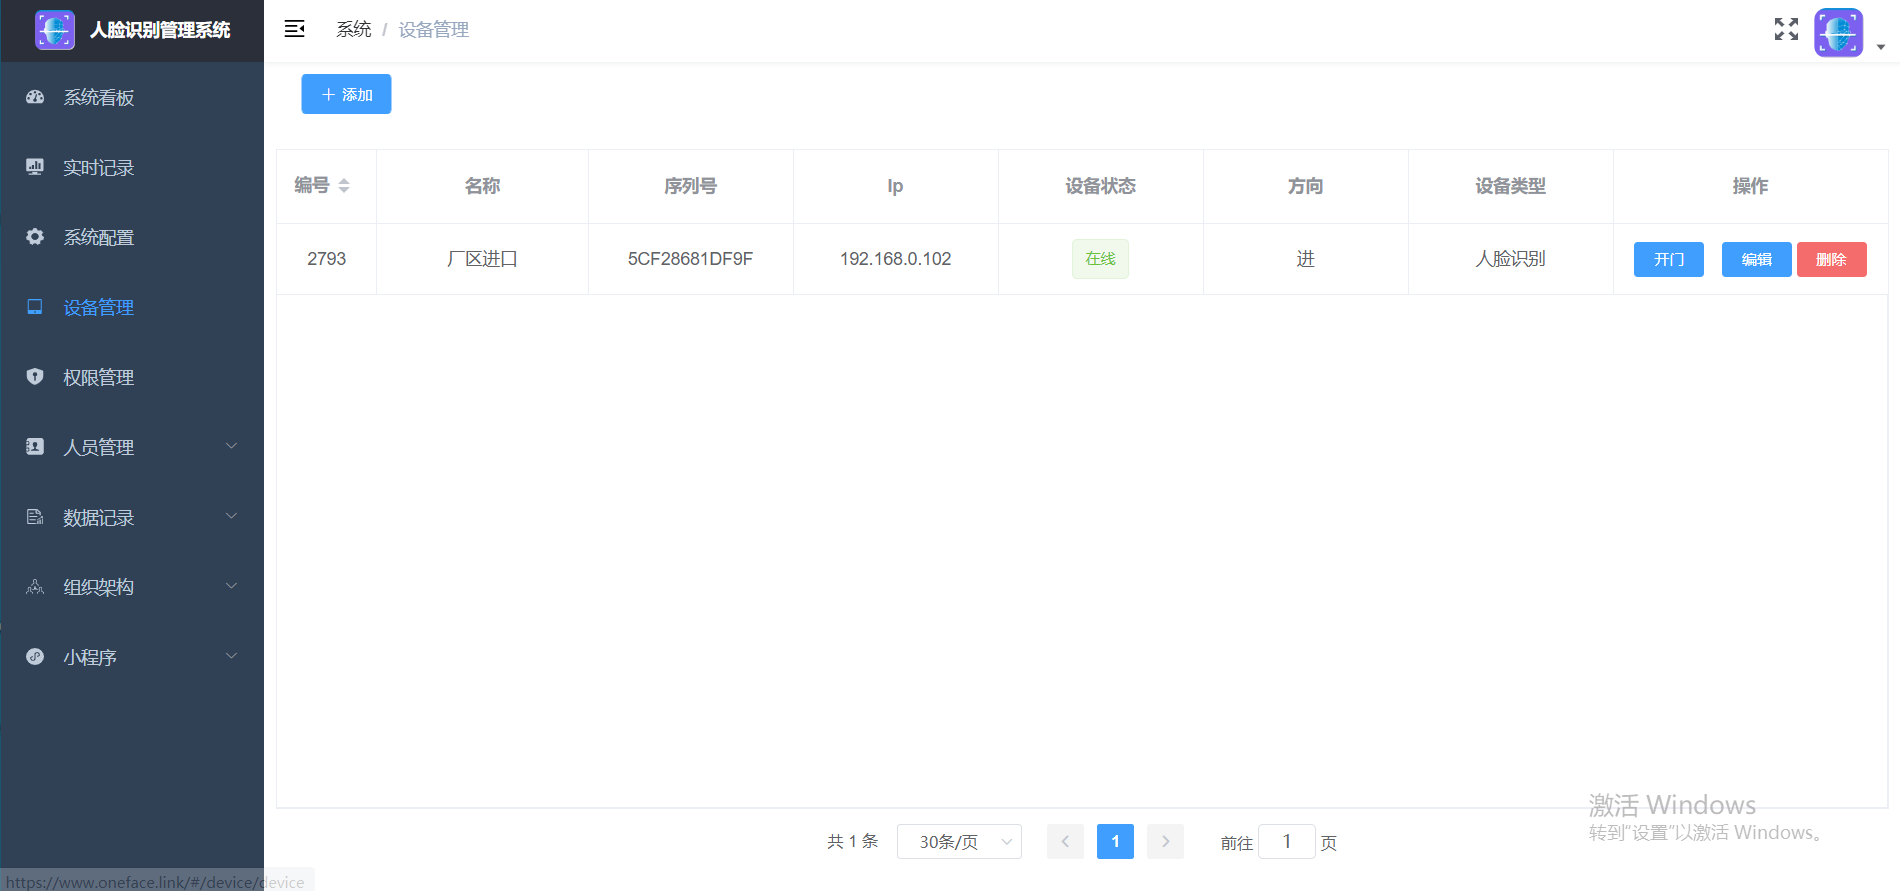Expand the 小程序 submenu chevron
The width and height of the screenshot is (1900, 891).
tap(231, 656)
